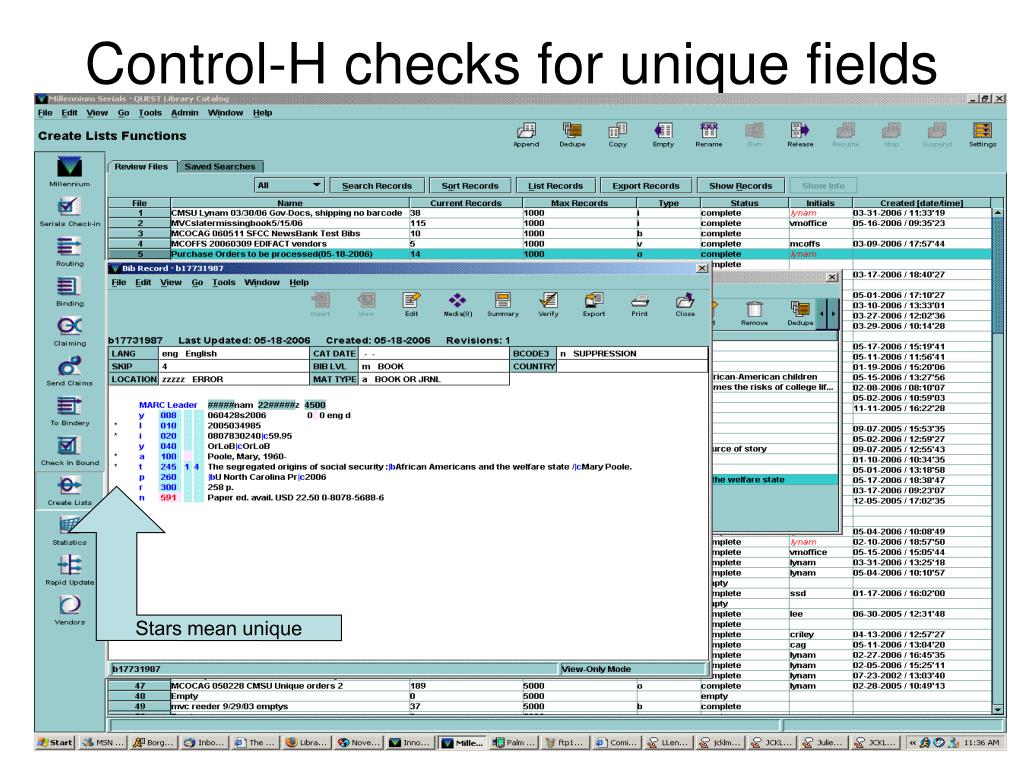Click the Name column header
Screen dimensions: 1024x768
tap(289, 203)
